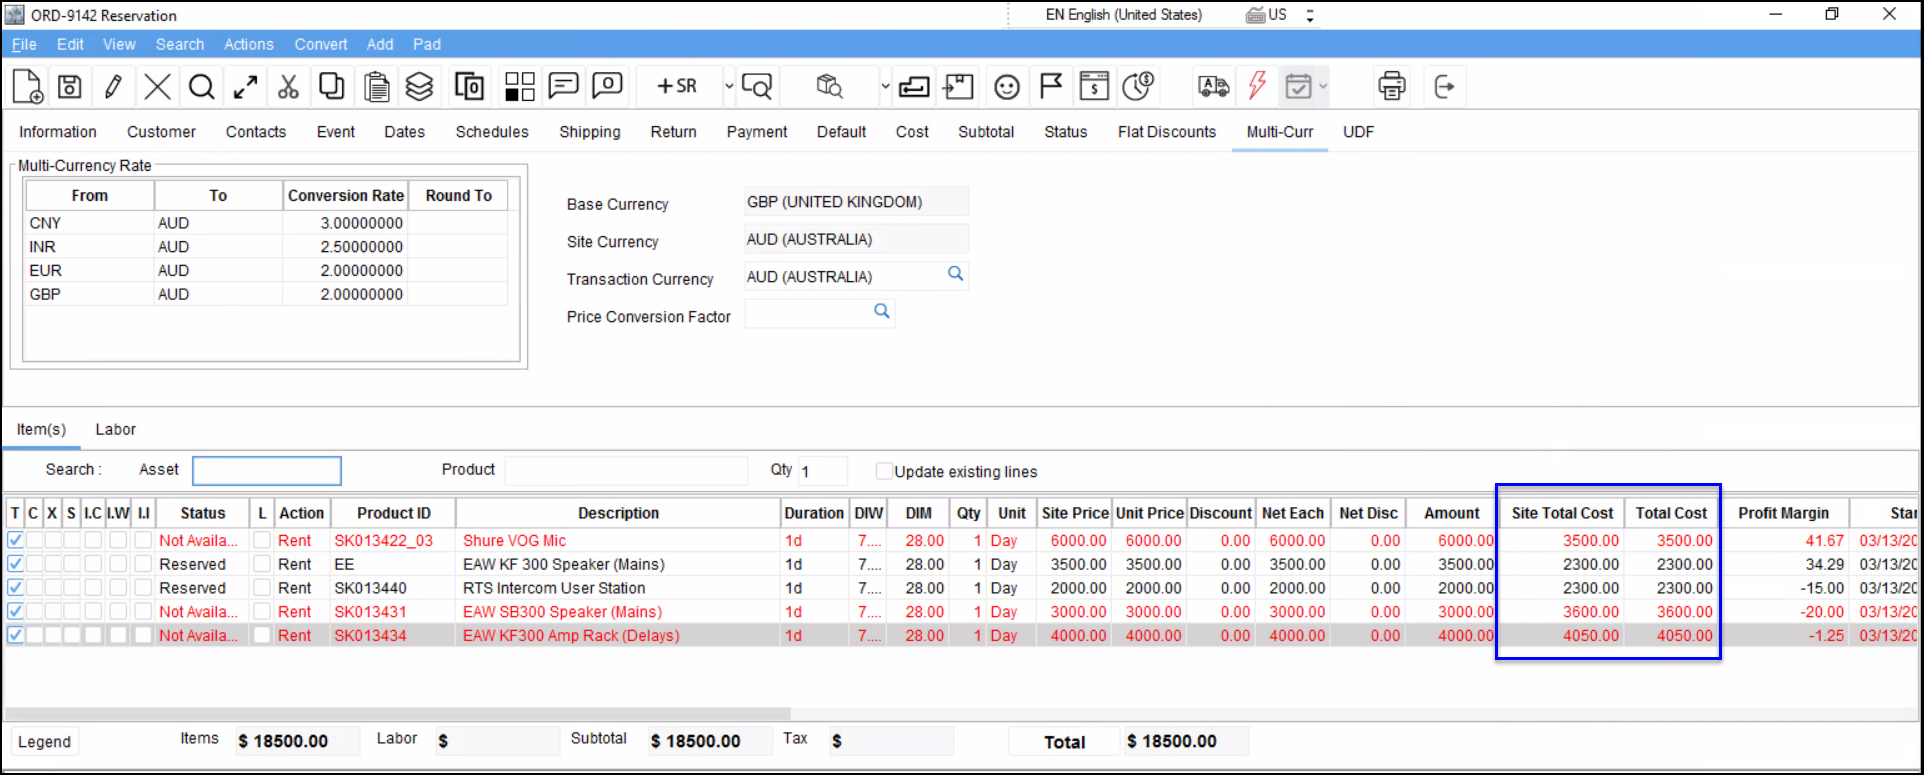Switch to the Flat Discounts tab
This screenshot has width=1924, height=775.
[x=1166, y=132]
